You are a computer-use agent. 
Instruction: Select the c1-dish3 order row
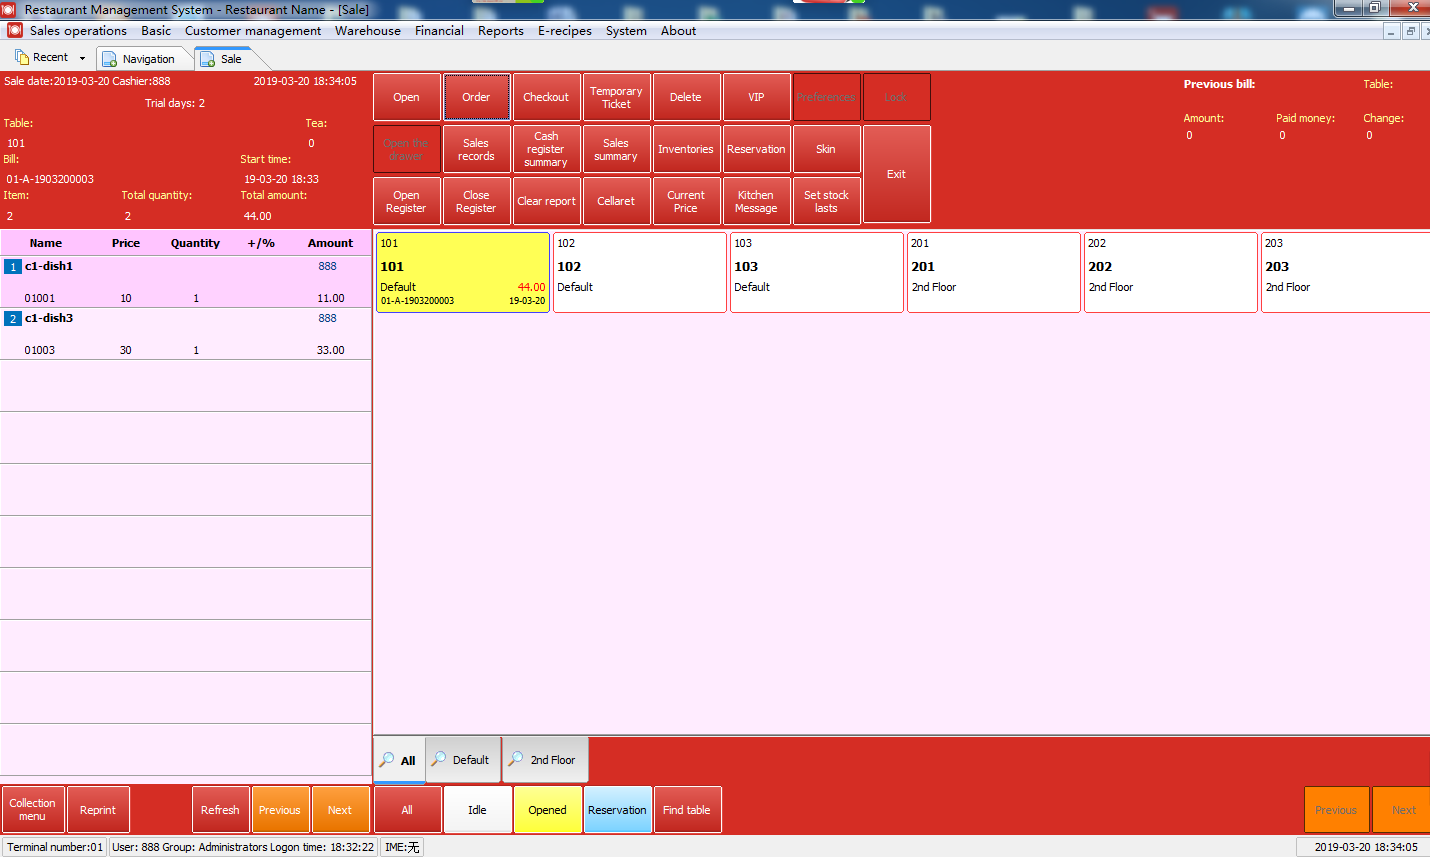point(185,333)
